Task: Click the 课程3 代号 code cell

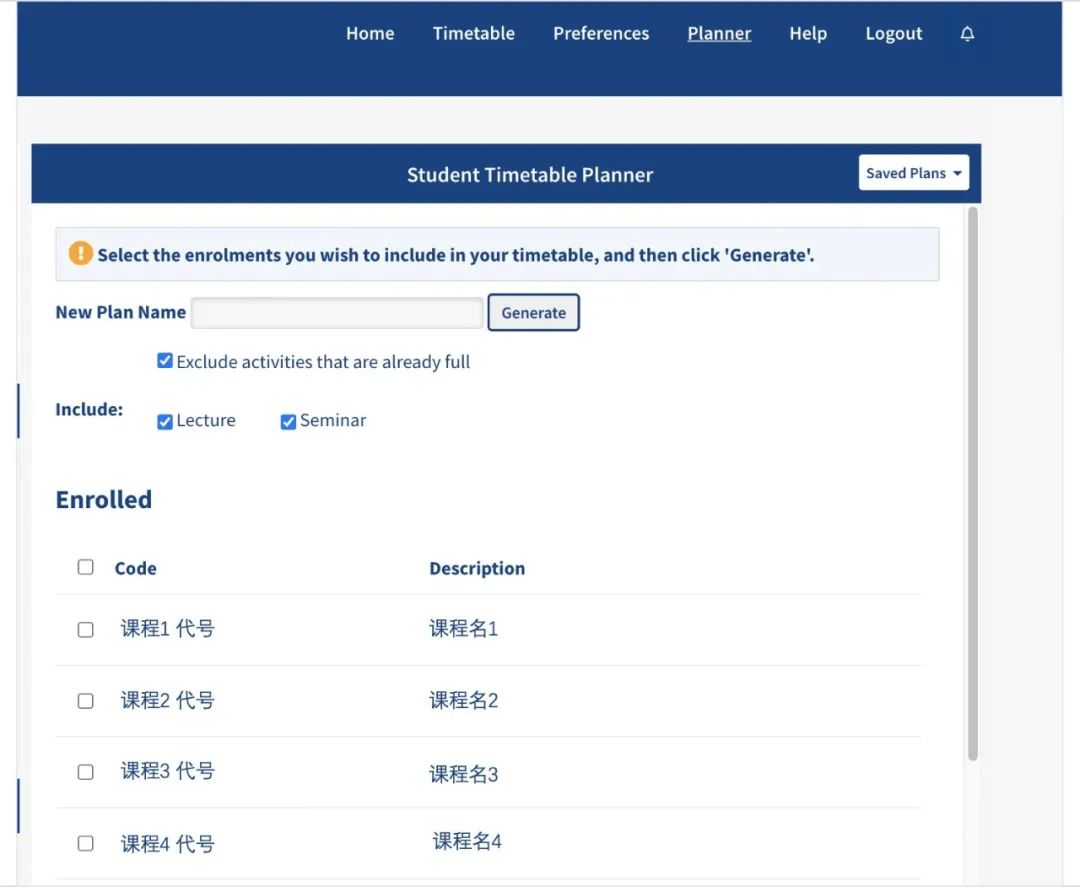Action: 167,771
